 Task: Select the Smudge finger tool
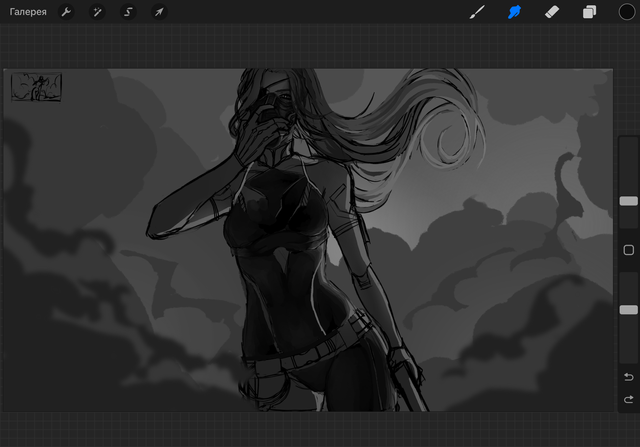514,12
